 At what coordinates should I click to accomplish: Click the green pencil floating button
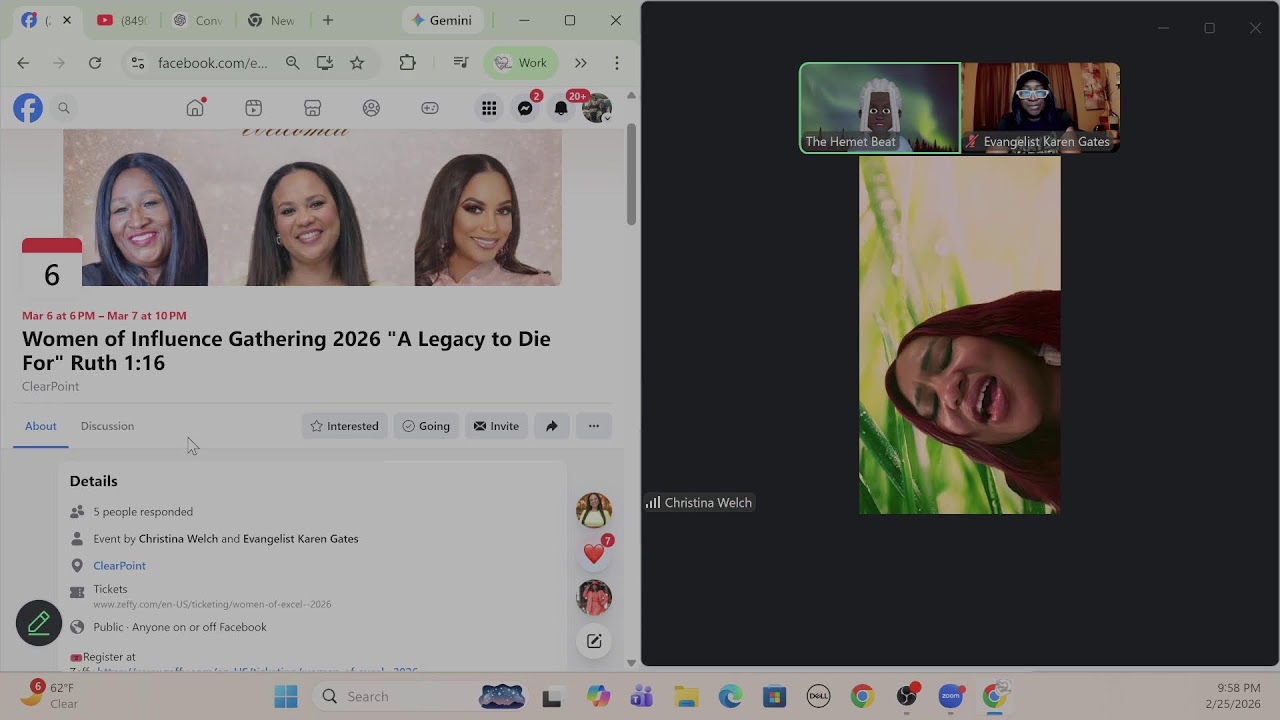tap(39, 623)
